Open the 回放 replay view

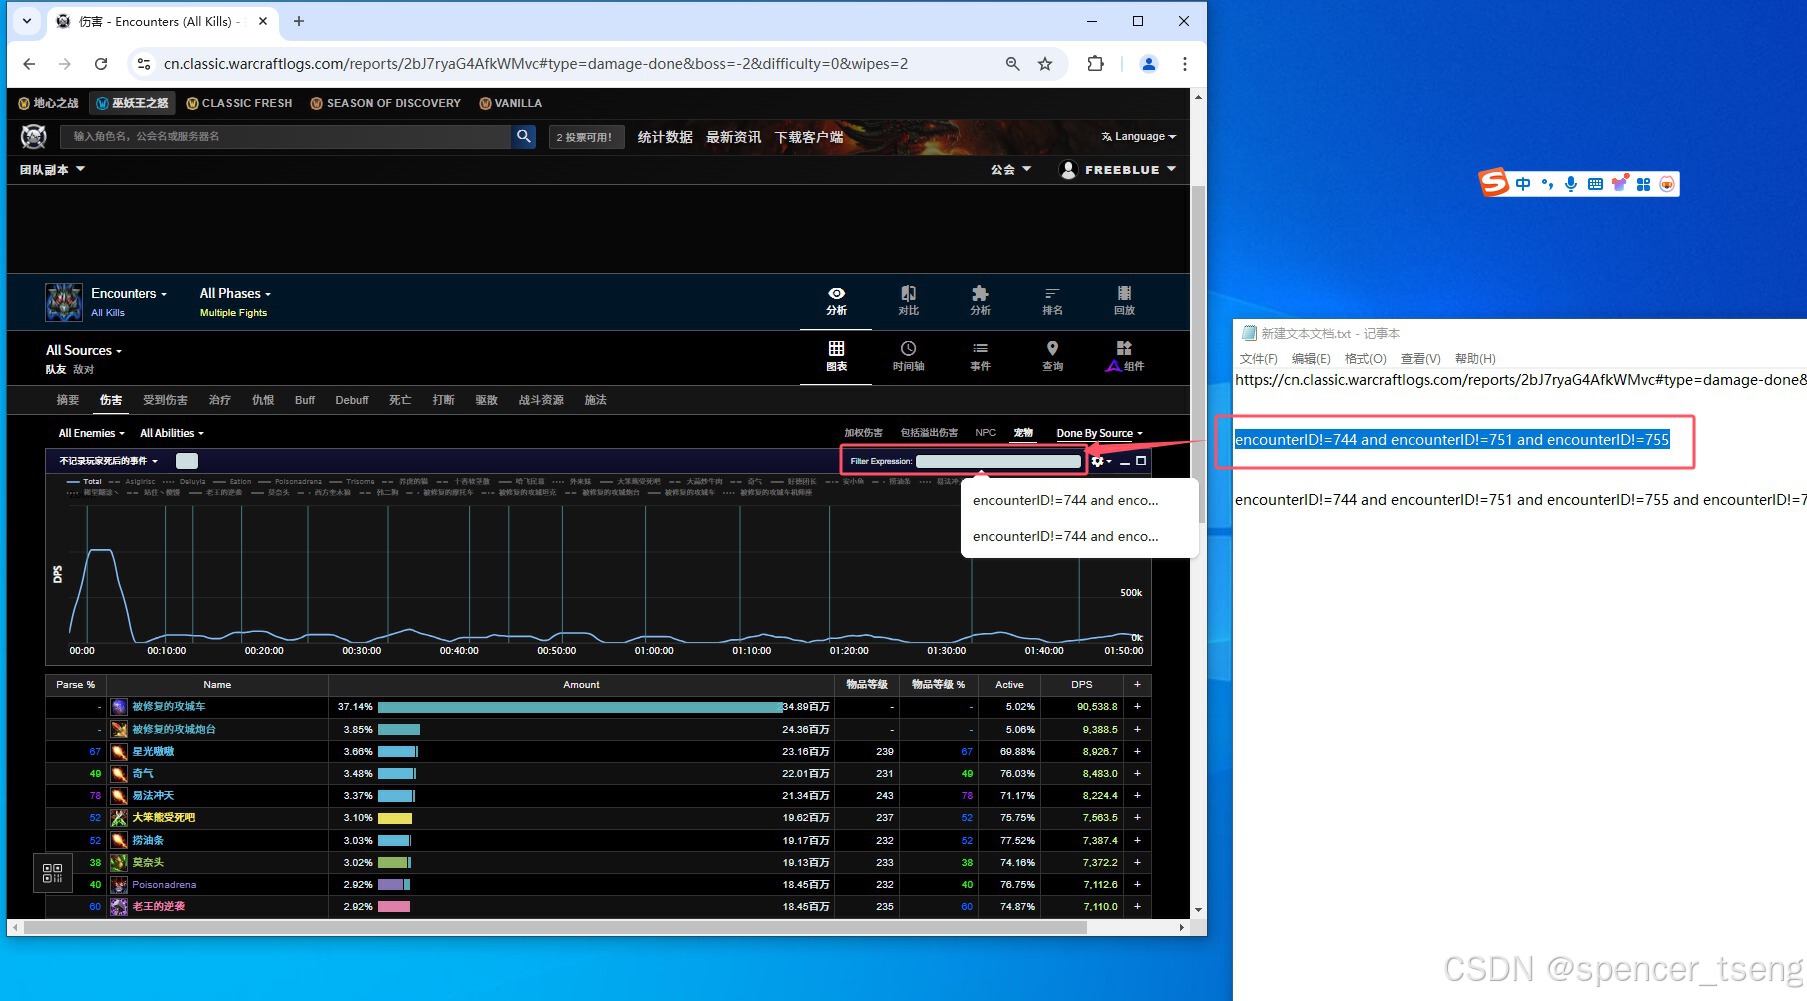click(x=1124, y=301)
